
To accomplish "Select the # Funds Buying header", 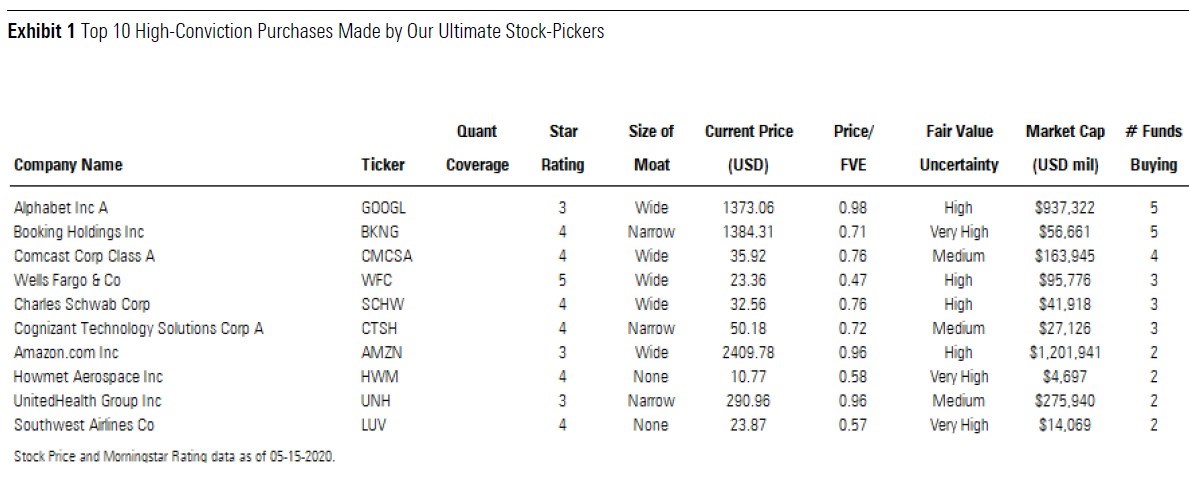I will click(1153, 148).
